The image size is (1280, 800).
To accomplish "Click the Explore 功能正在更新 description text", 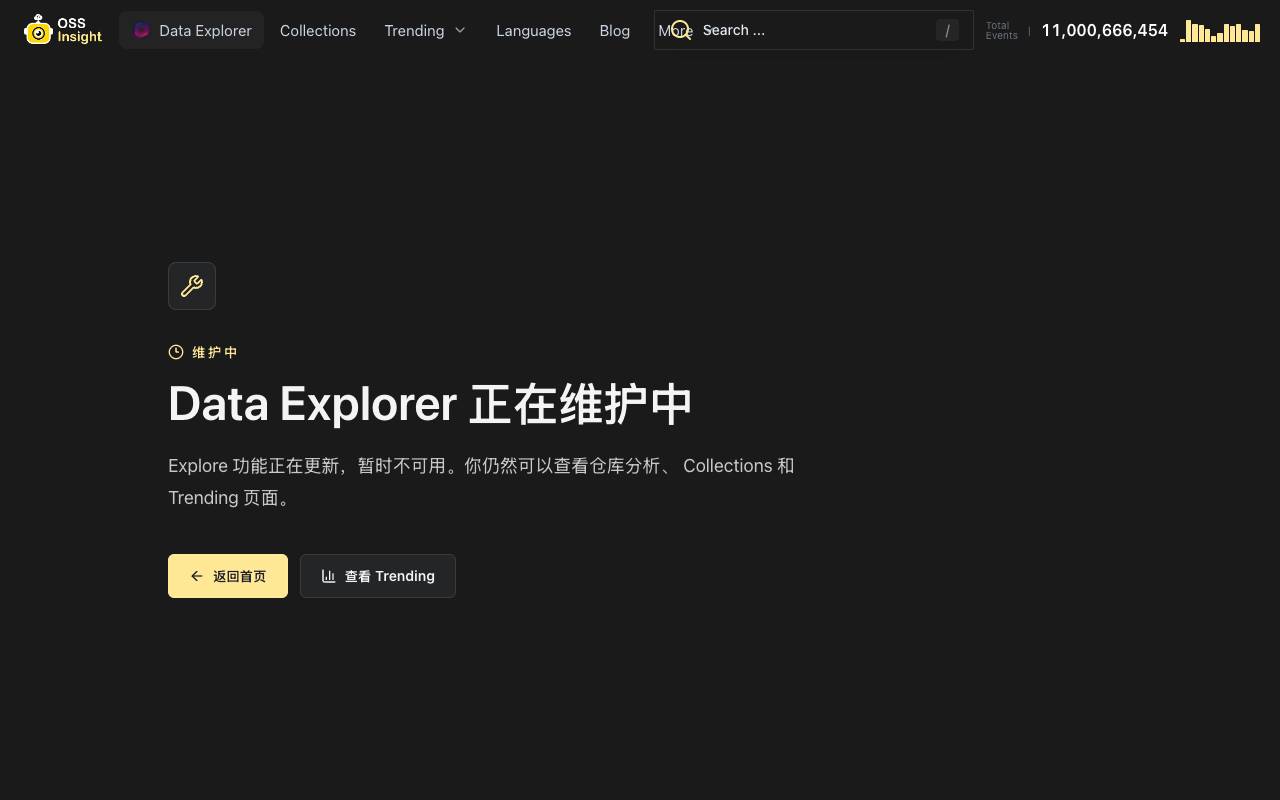I will tap(481, 482).
